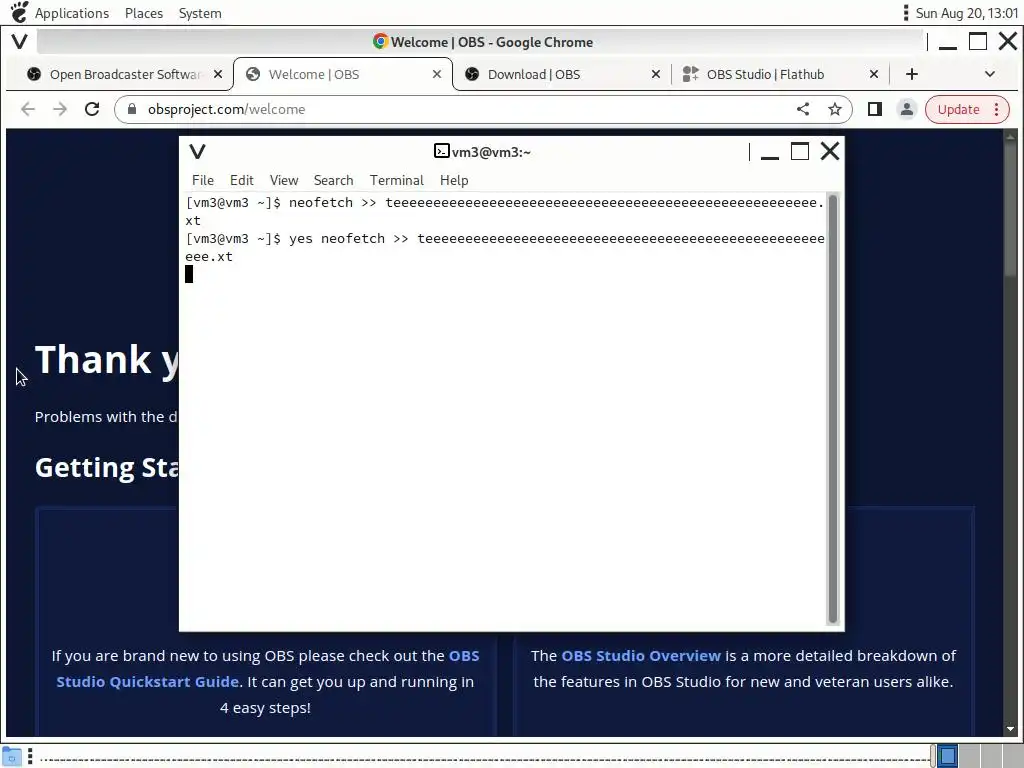Close the Download | OBS tab
The image size is (1024, 768).
coord(656,74)
